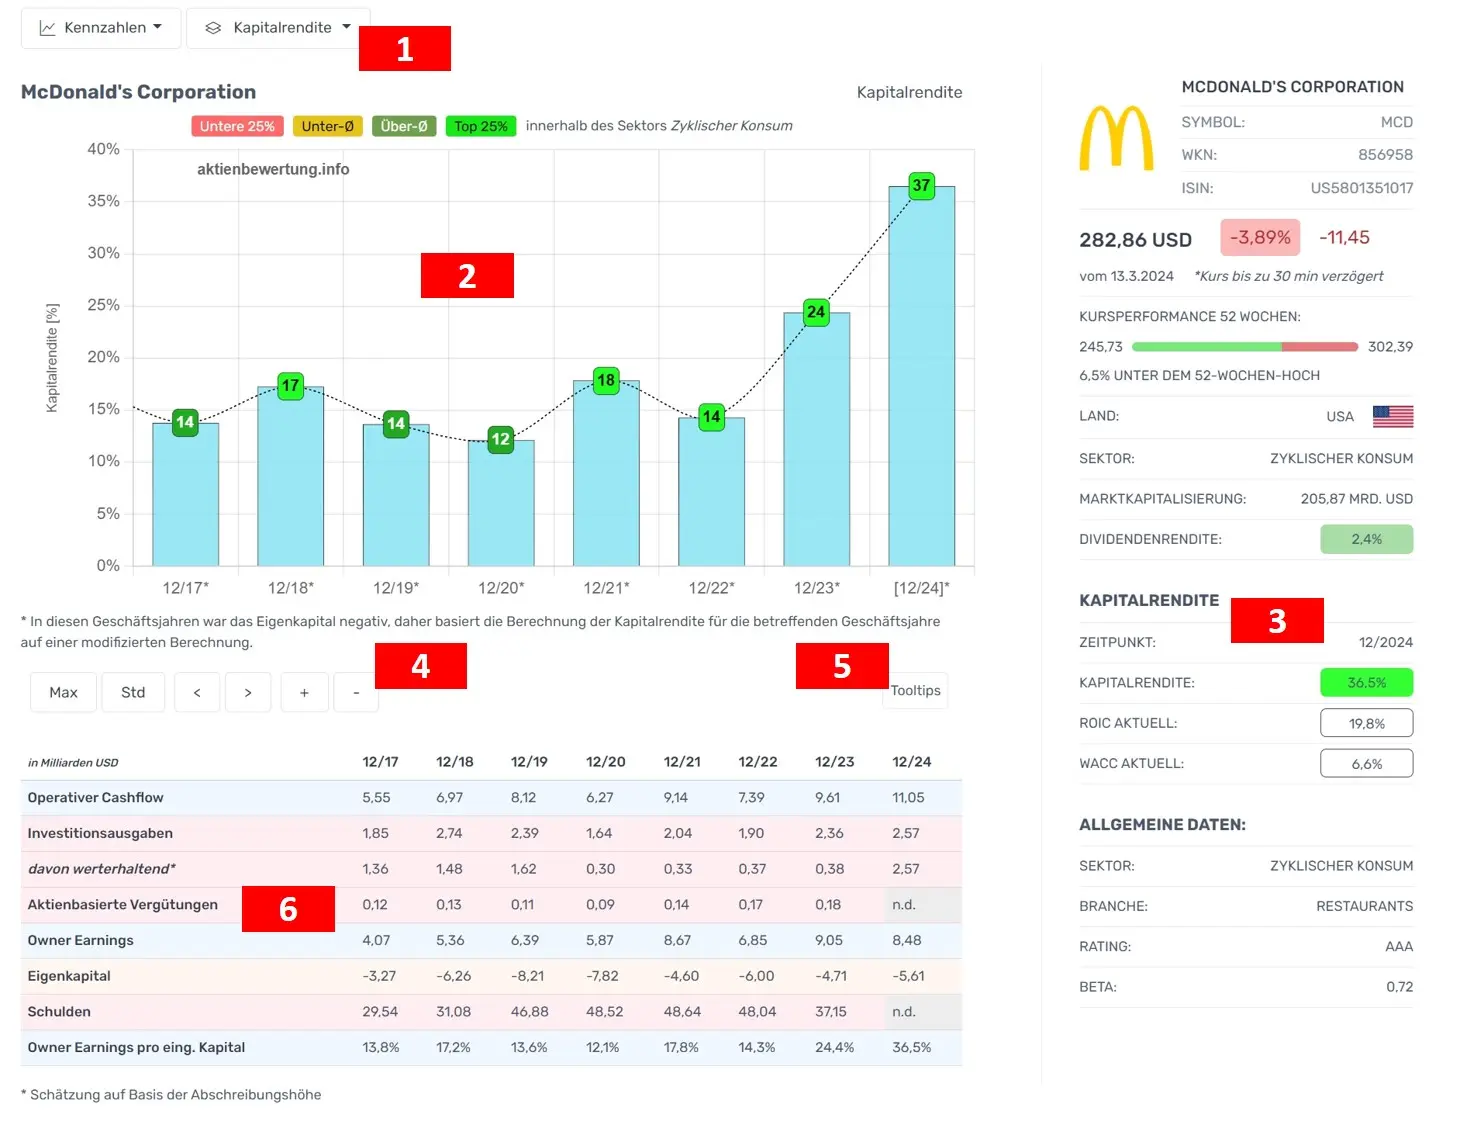Click the beta value '0,72'
The height and width of the screenshot is (1125, 1460).
pos(1400,987)
